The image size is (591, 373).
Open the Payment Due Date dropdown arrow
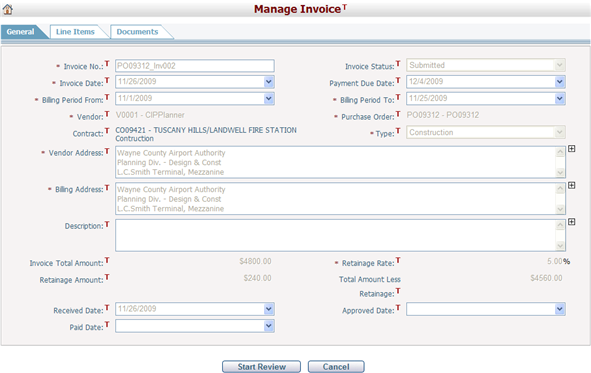[559, 82]
